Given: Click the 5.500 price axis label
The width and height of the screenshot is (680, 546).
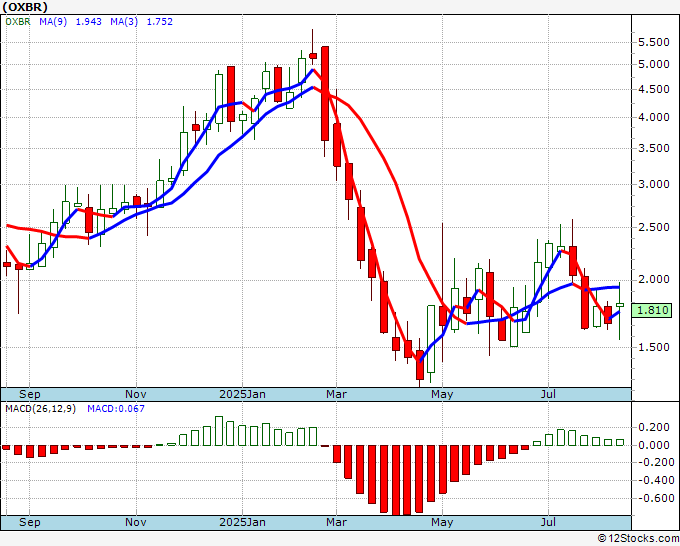Looking at the screenshot, I should point(654,42).
